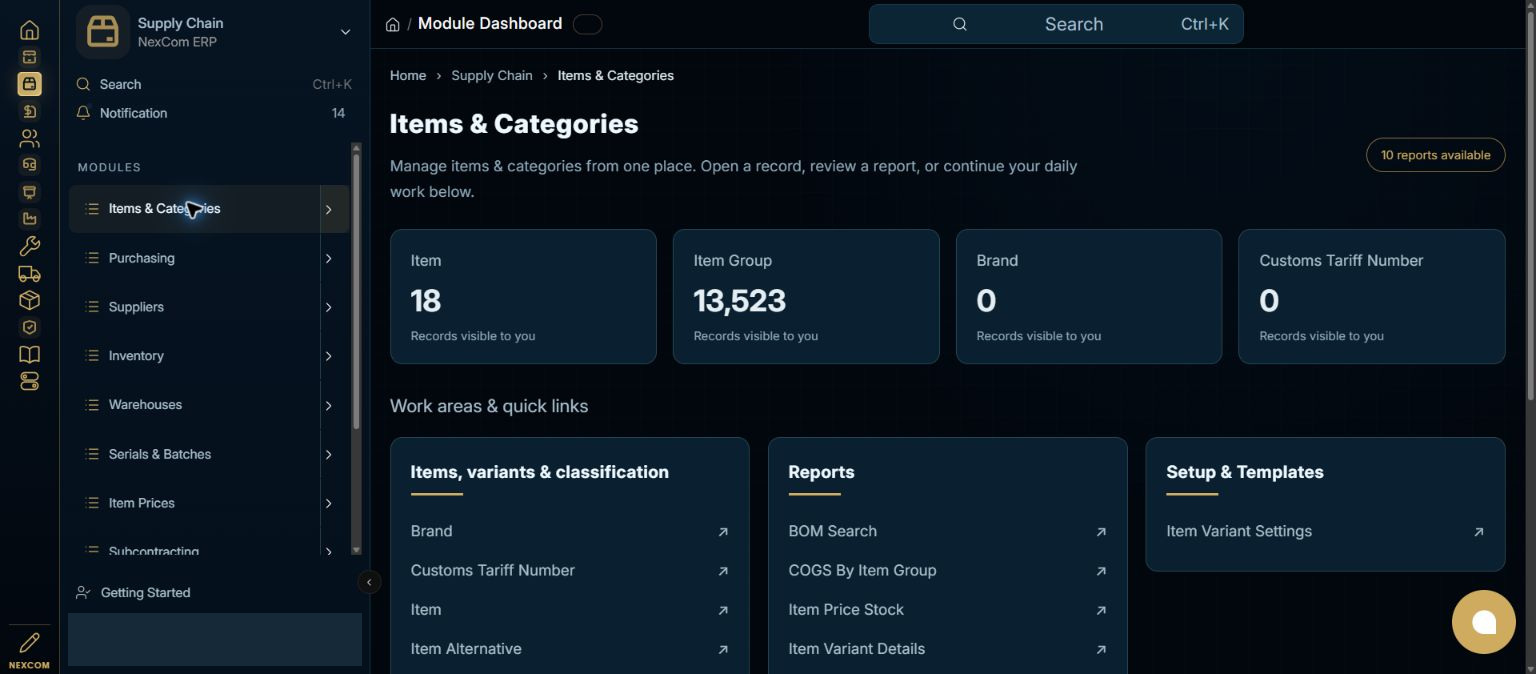Click arrow icon beside Customs Tariff Number link
The image size is (1536, 674).
[723, 571]
